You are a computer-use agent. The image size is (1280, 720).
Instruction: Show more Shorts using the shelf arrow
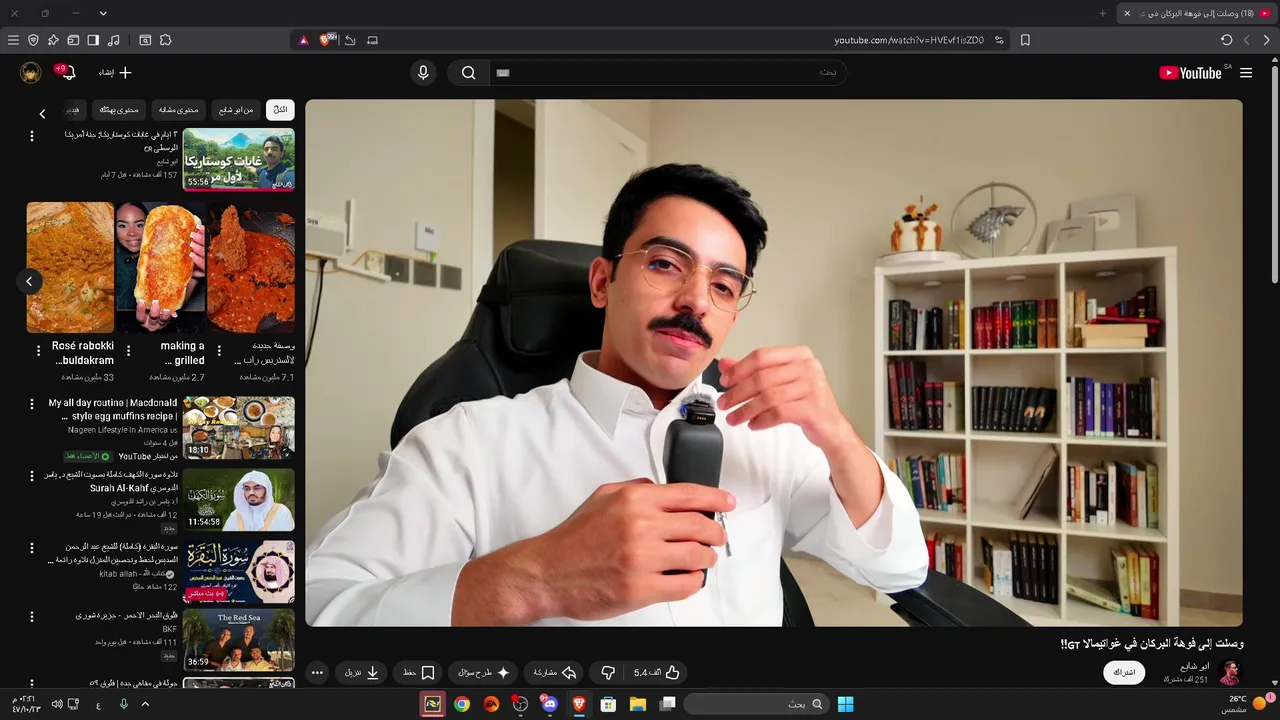pos(29,282)
